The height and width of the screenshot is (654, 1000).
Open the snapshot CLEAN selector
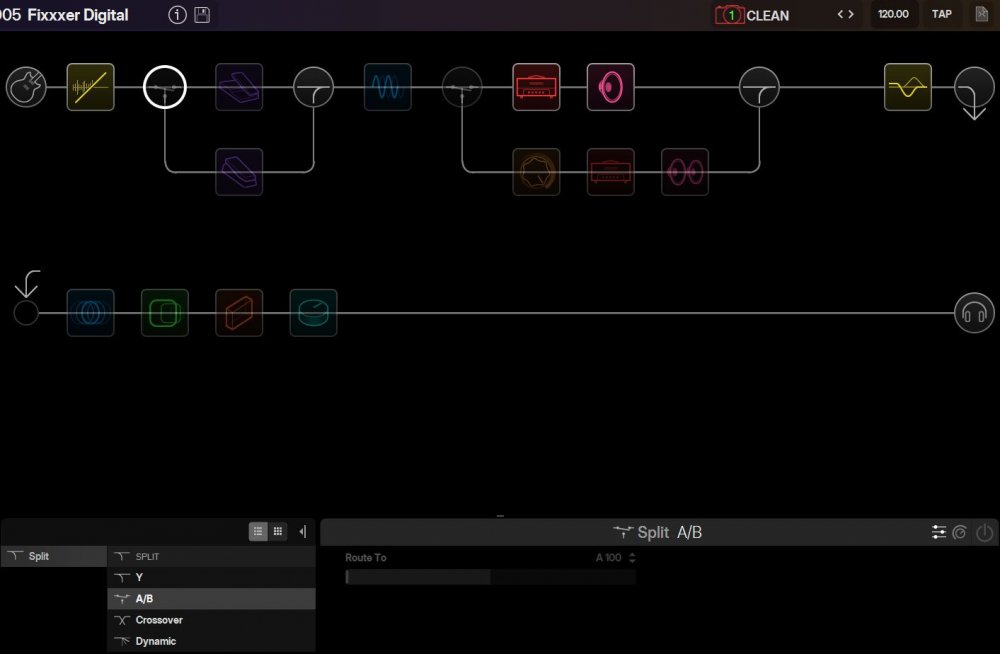pyautogui.click(x=753, y=15)
